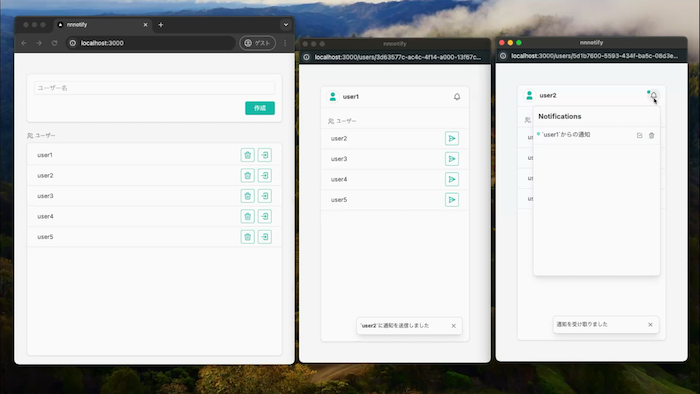Mark the 'user1' notification as read
700x394 pixels.
[x=639, y=135]
